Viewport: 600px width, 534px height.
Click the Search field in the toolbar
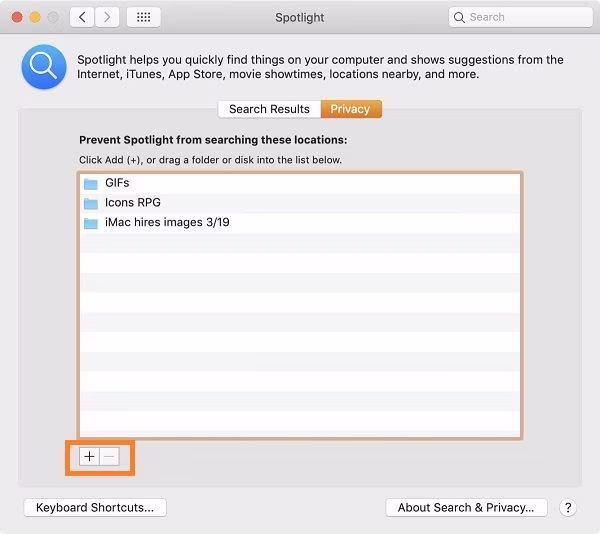click(x=520, y=17)
